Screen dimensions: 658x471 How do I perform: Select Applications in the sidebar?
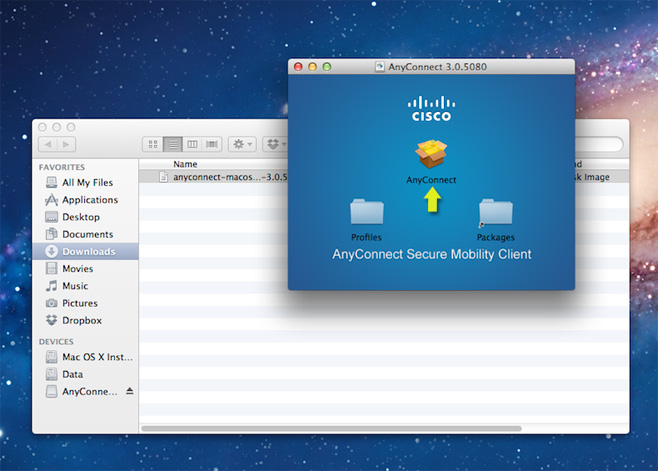click(89, 200)
